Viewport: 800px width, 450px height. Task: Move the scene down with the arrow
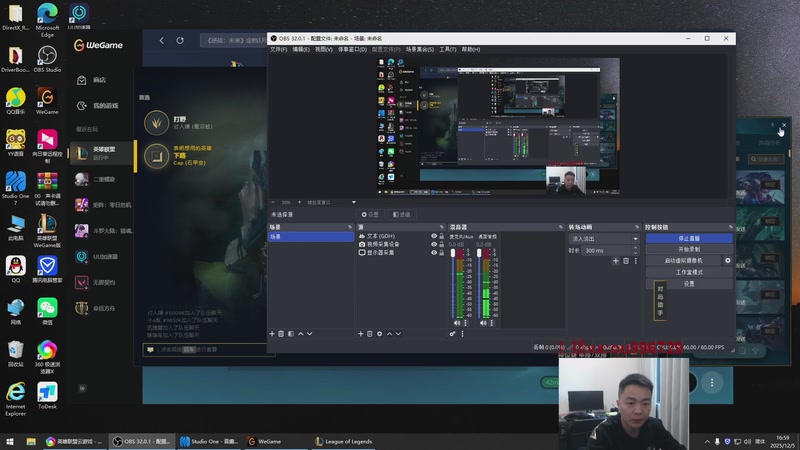click(x=310, y=334)
